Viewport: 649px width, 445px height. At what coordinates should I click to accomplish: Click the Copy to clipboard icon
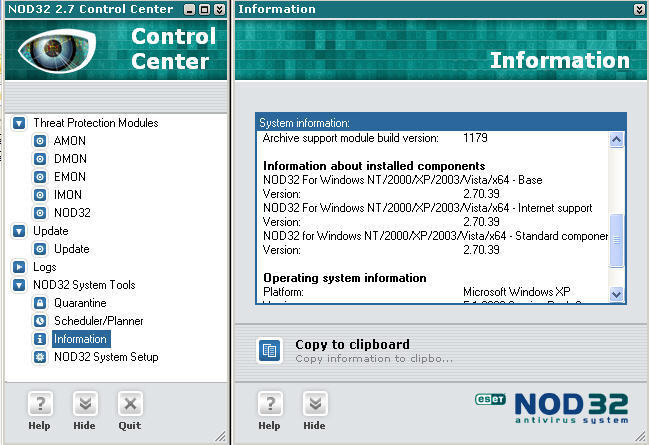269,351
